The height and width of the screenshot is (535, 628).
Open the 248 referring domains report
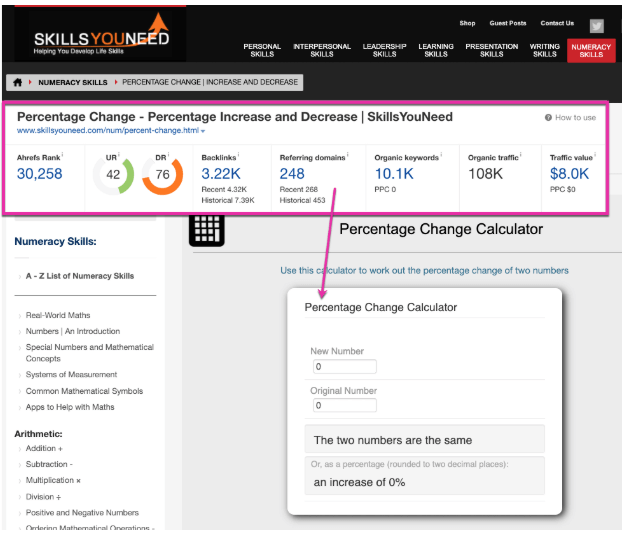point(292,174)
